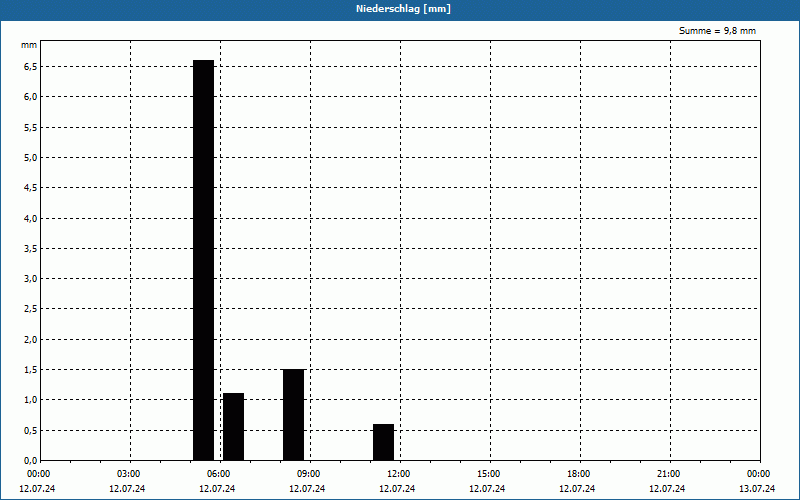800x500 pixels.
Task: Click the 0,5 y-axis value
Action: point(31,430)
